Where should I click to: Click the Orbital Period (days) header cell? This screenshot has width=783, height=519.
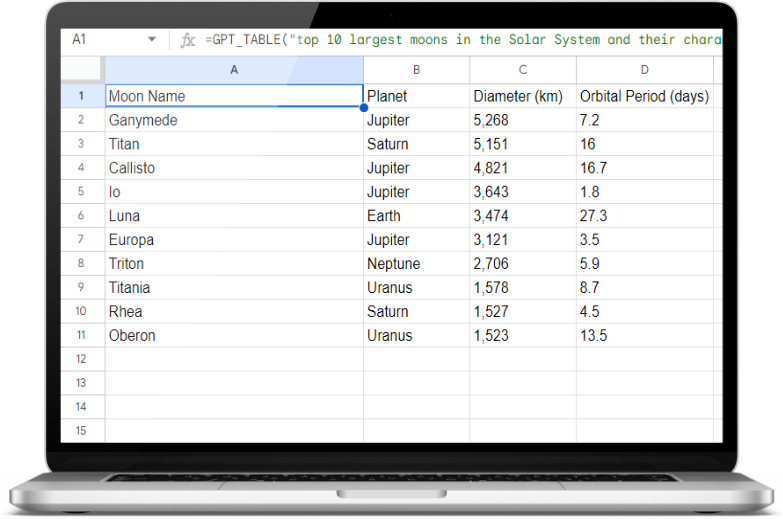[644, 96]
